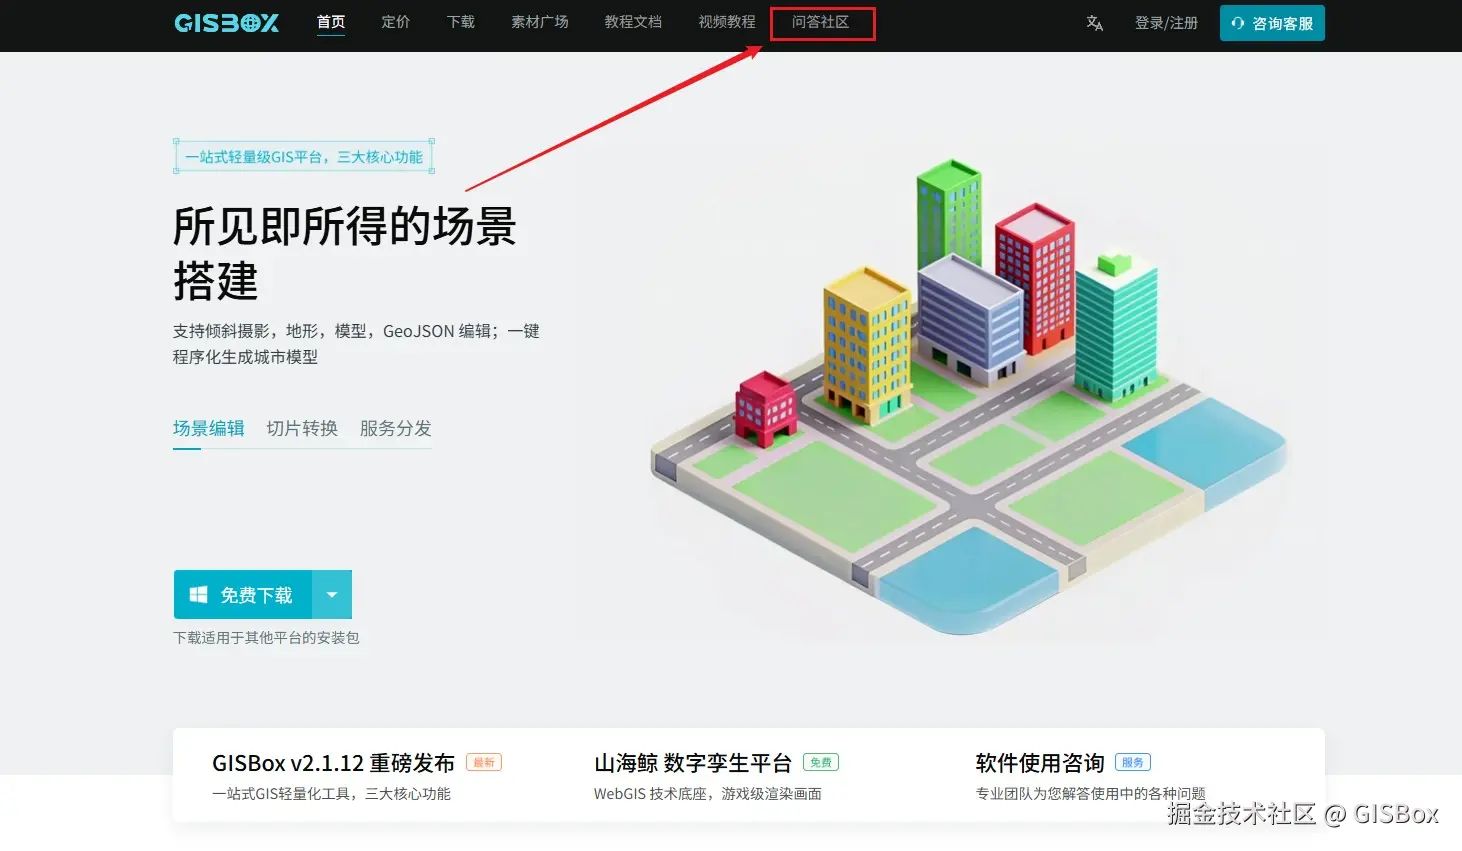Click the 最新 badge
Viewport: 1462px width, 851px height.
pos(484,762)
